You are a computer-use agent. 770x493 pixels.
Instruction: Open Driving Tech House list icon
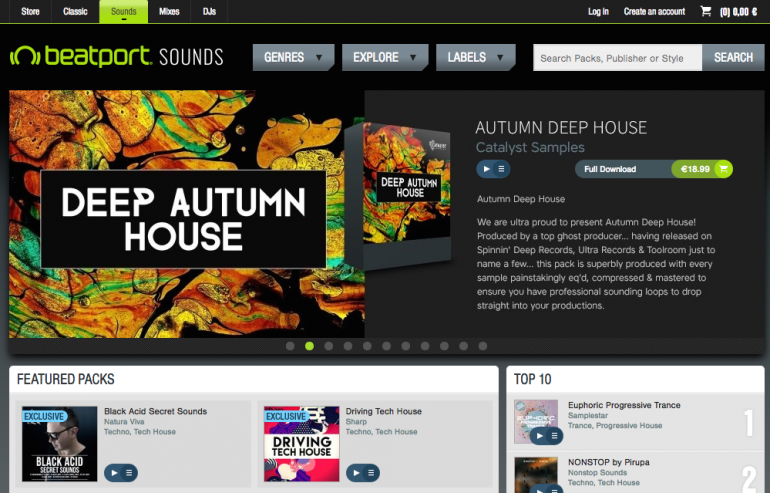click(371, 473)
